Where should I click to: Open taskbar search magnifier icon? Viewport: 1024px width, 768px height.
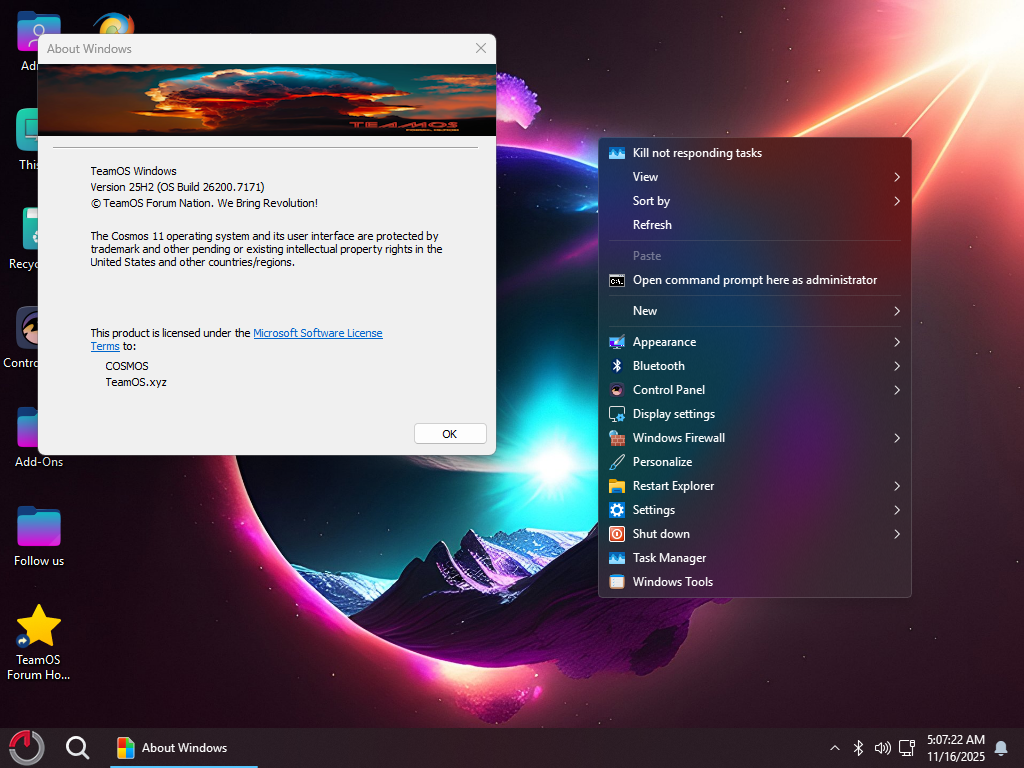[77, 747]
